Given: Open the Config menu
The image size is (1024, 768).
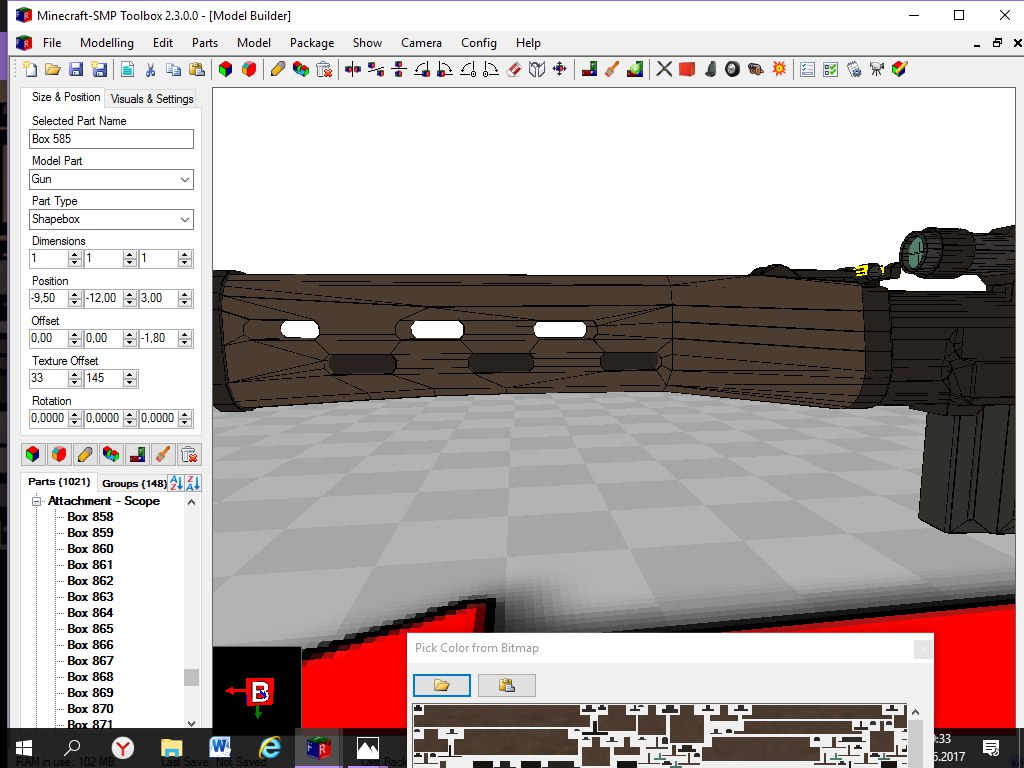Looking at the screenshot, I should [x=479, y=43].
